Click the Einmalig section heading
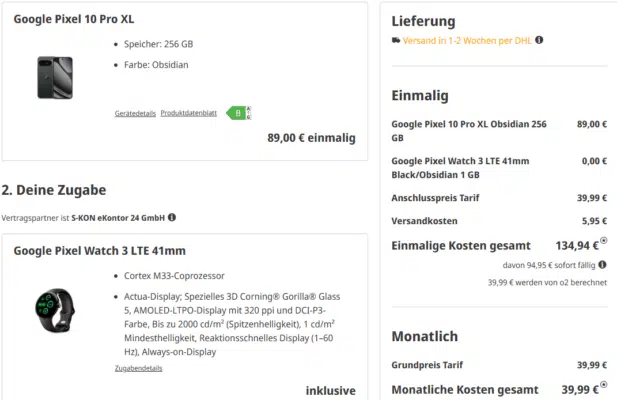The image size is (617, 400). pos(419,96)
